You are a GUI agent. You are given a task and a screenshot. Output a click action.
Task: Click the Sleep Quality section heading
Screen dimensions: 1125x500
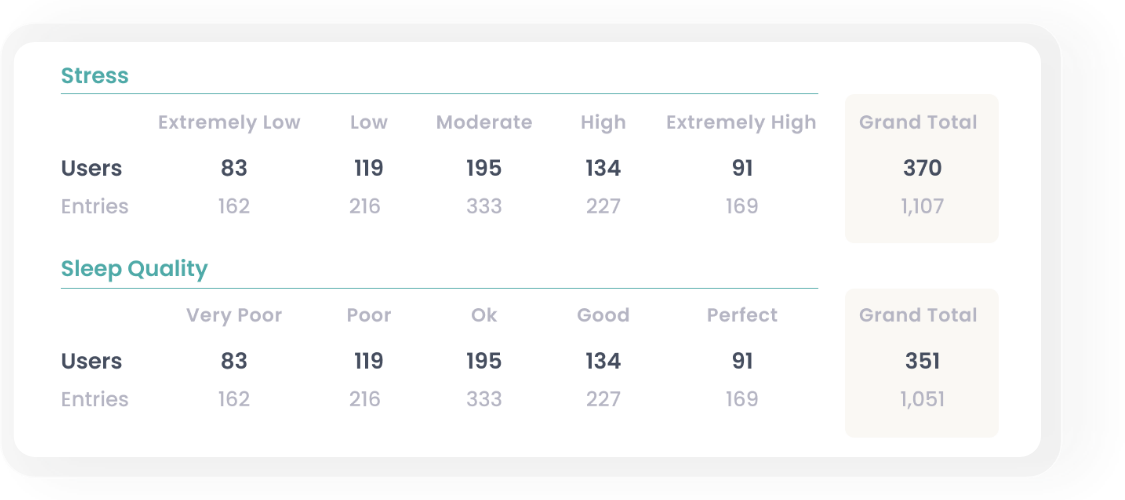pos(134,269)
